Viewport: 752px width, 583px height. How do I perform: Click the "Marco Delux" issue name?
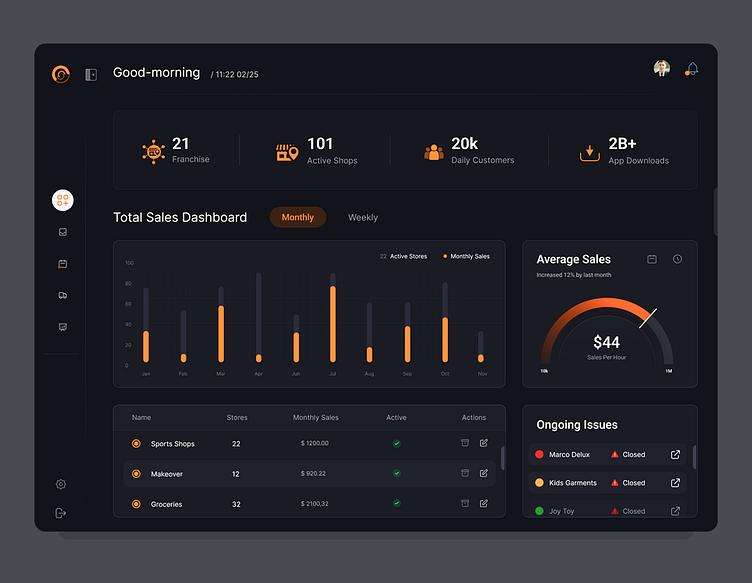click(569, 455)
